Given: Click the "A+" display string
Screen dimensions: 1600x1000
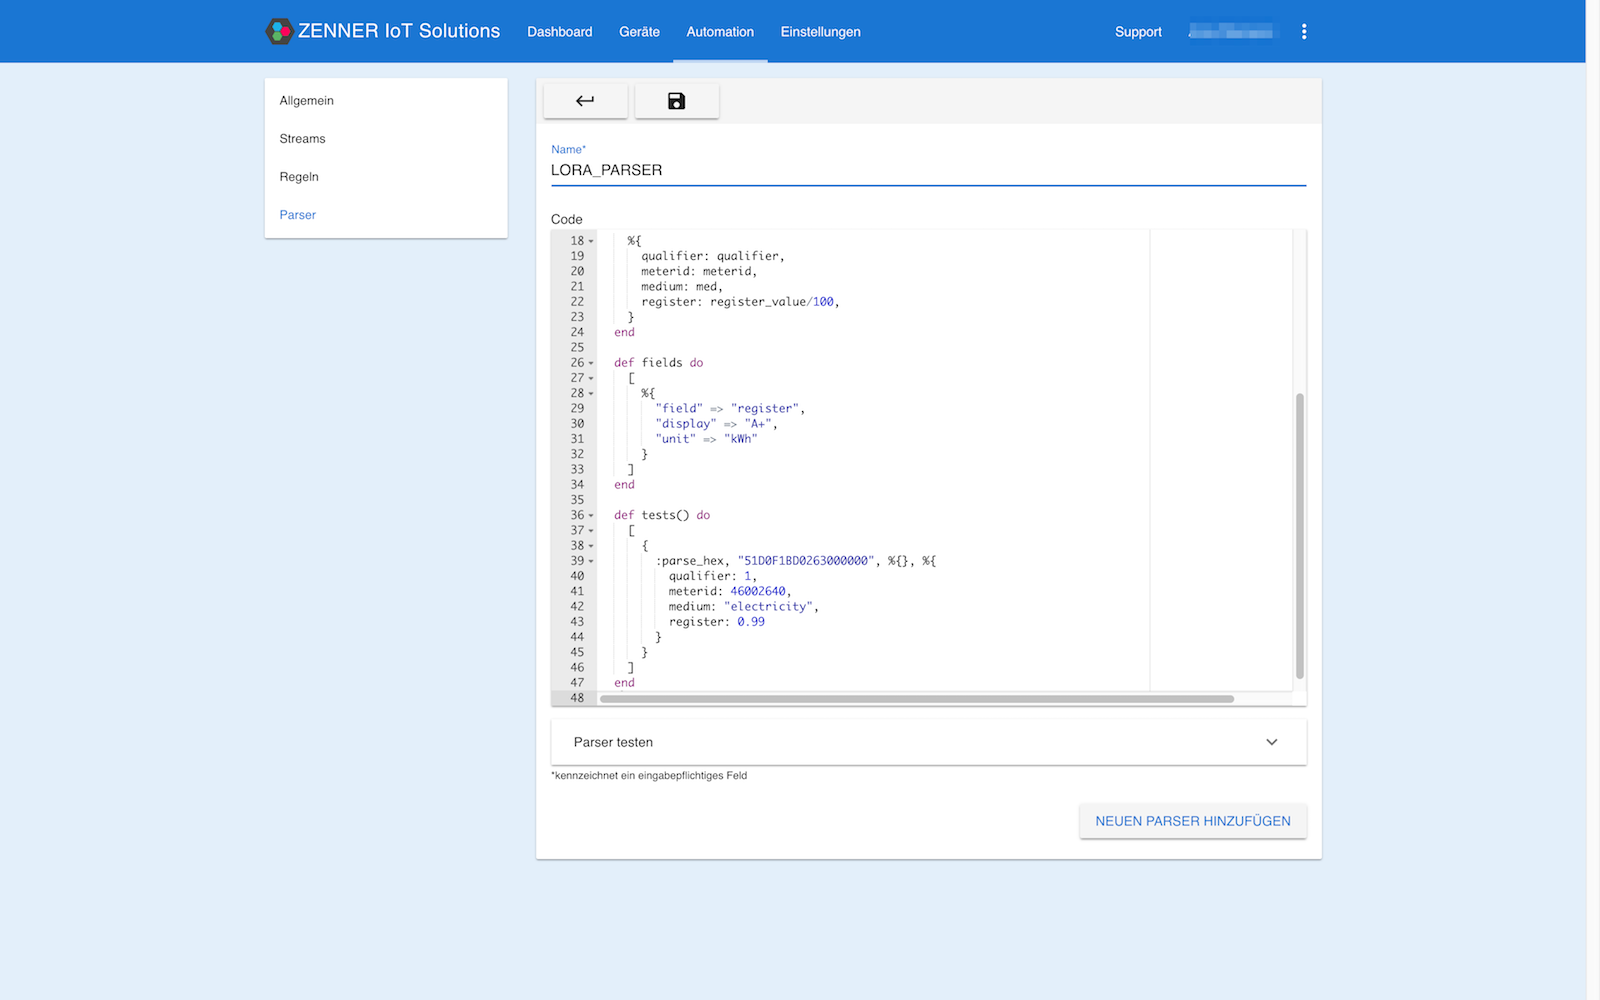Looking at the screenshot, I should (758, 424).
